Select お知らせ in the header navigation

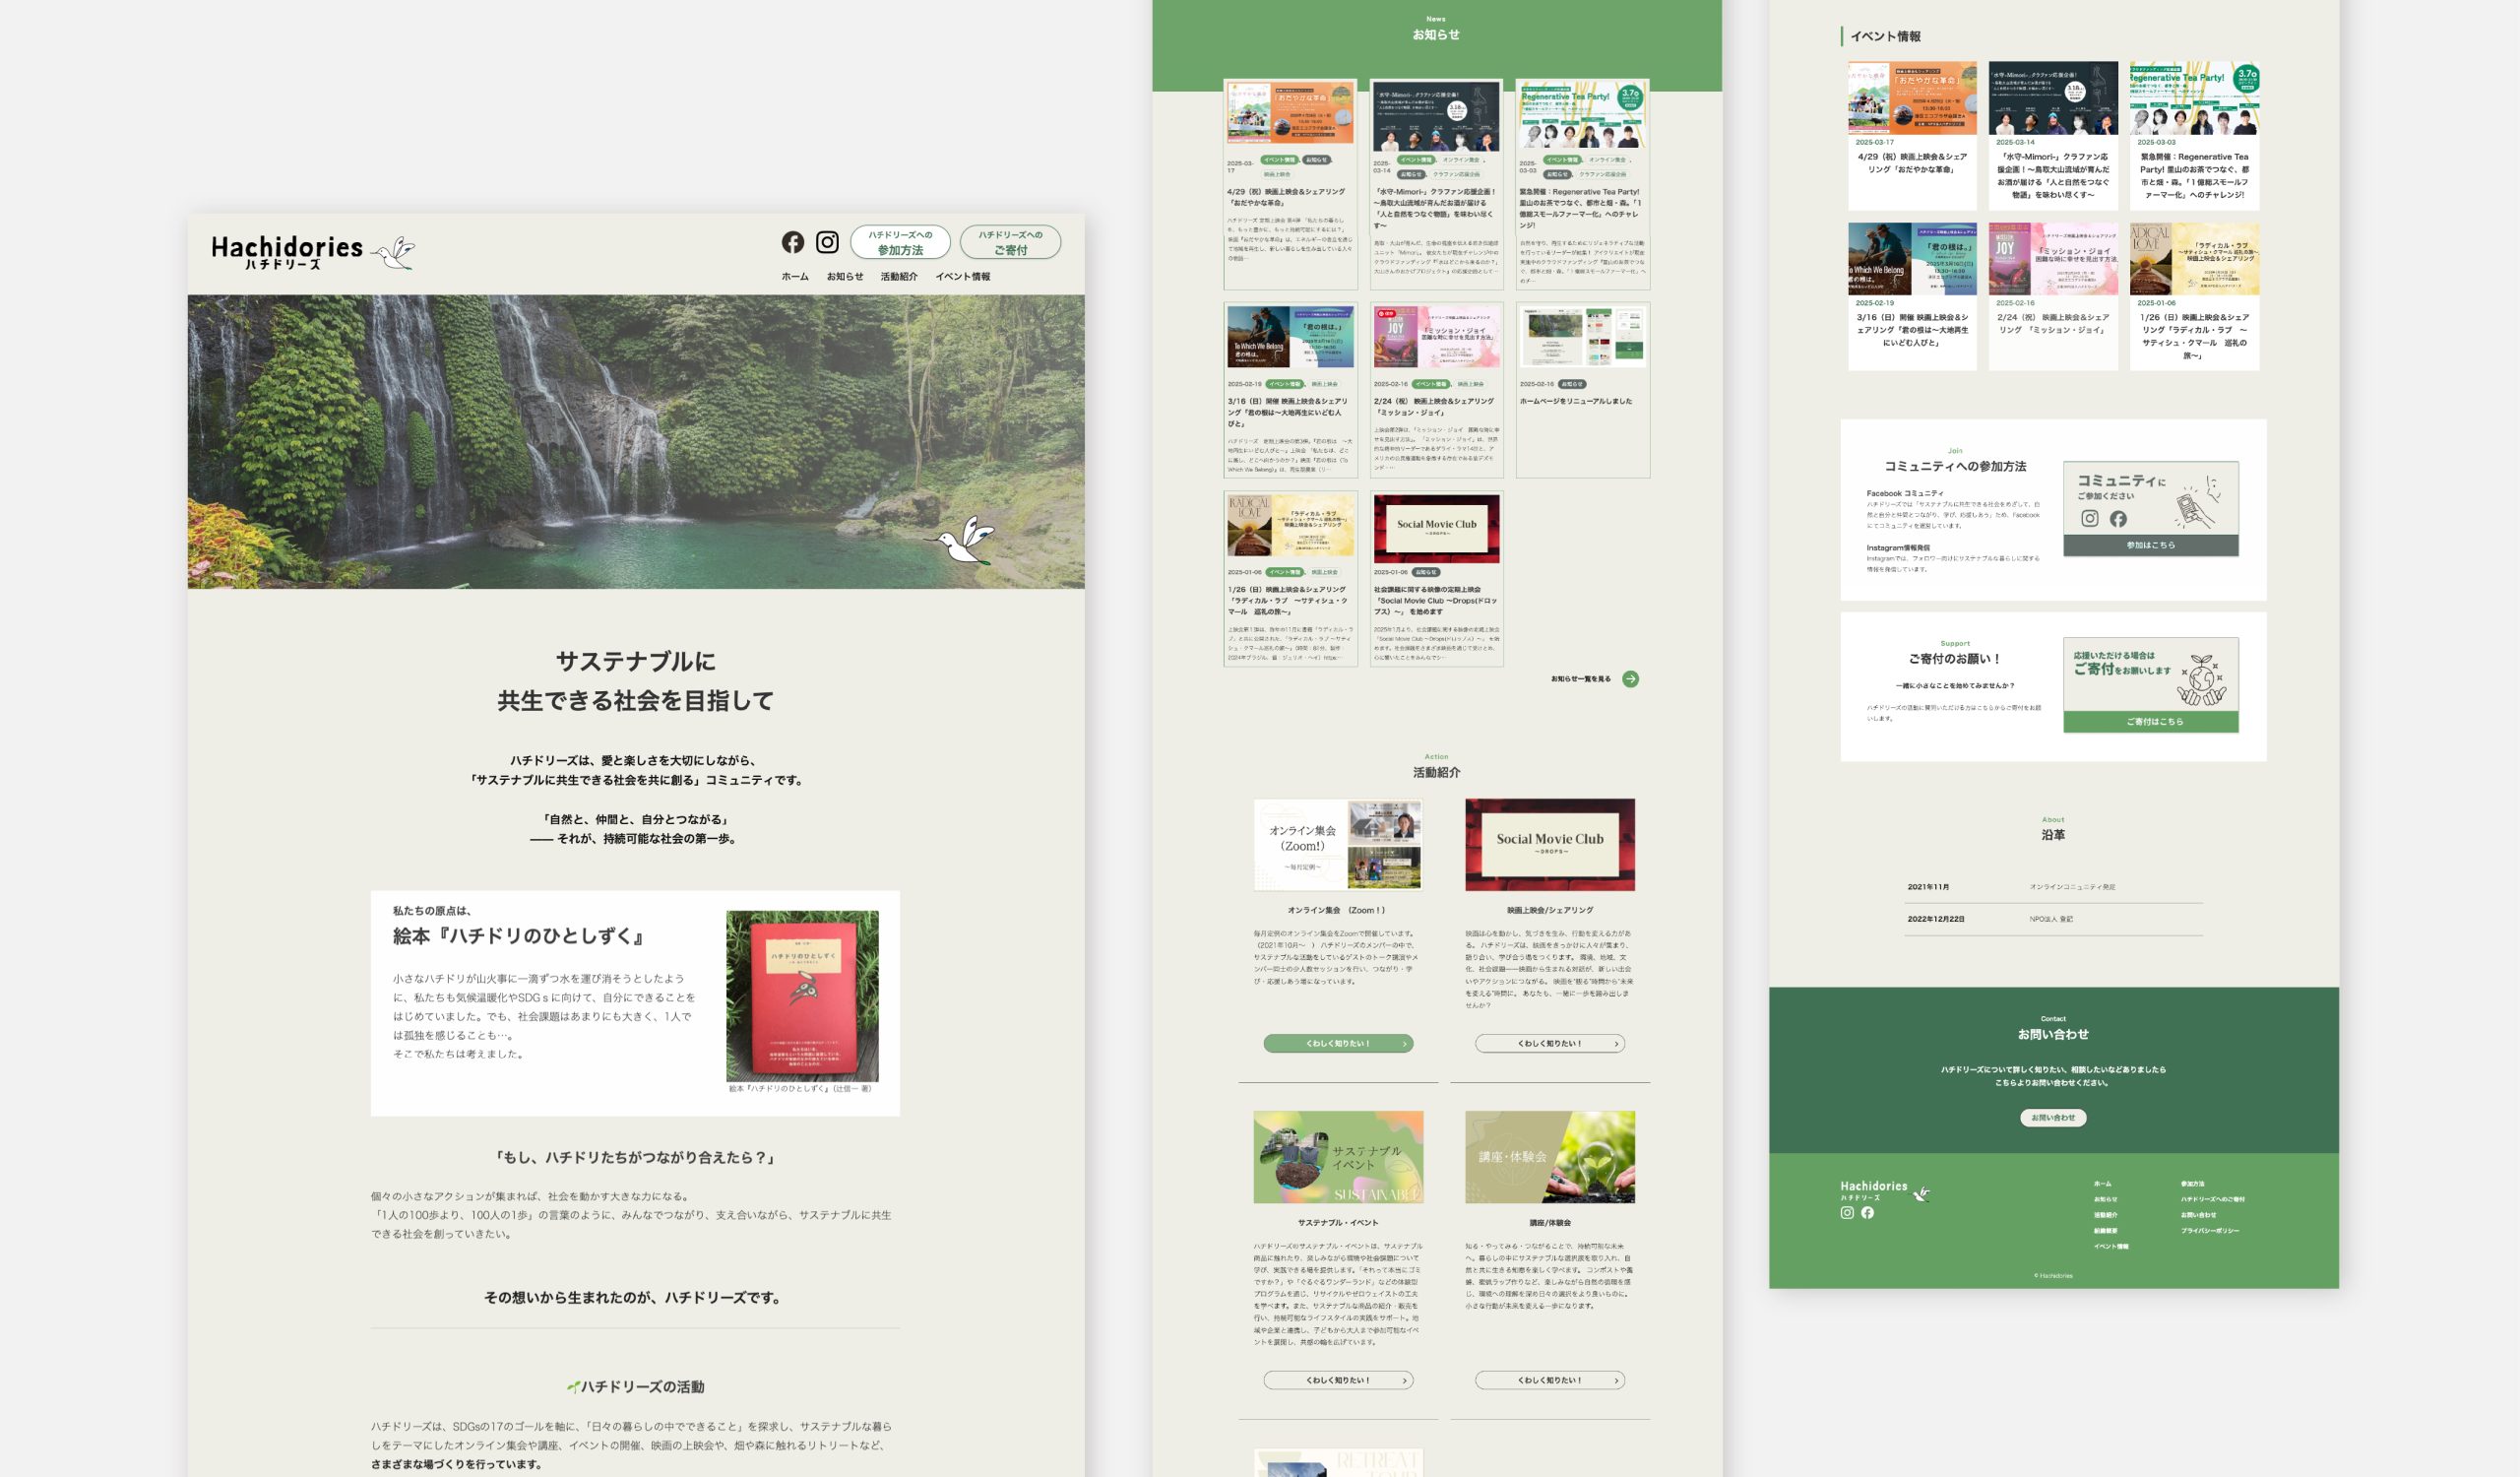point(845,277)
